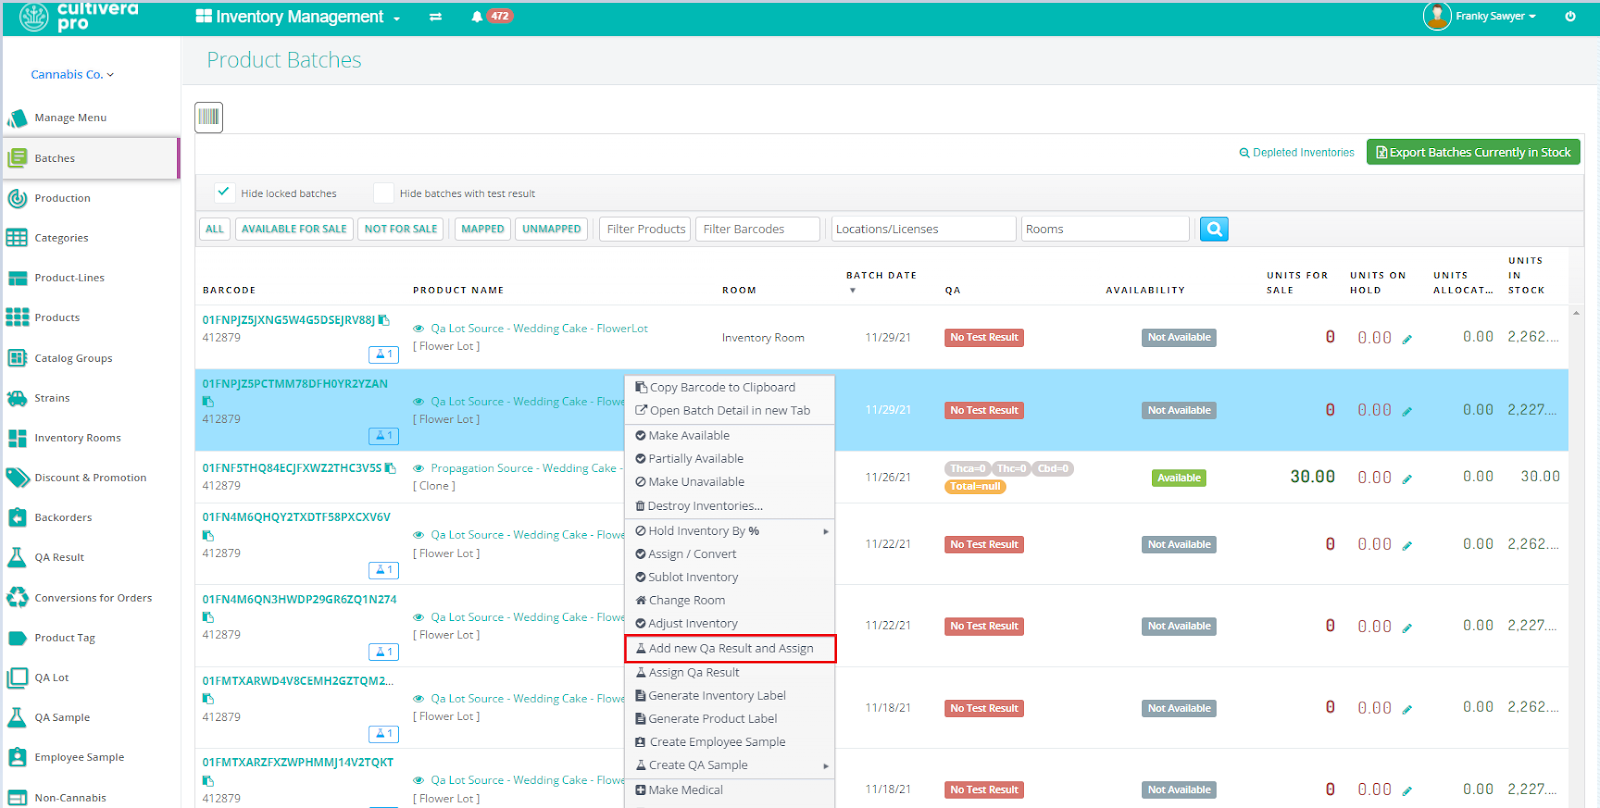Sort by Batch Date column header
This screenshot has width=1600, height=808.
pos(881,275)
